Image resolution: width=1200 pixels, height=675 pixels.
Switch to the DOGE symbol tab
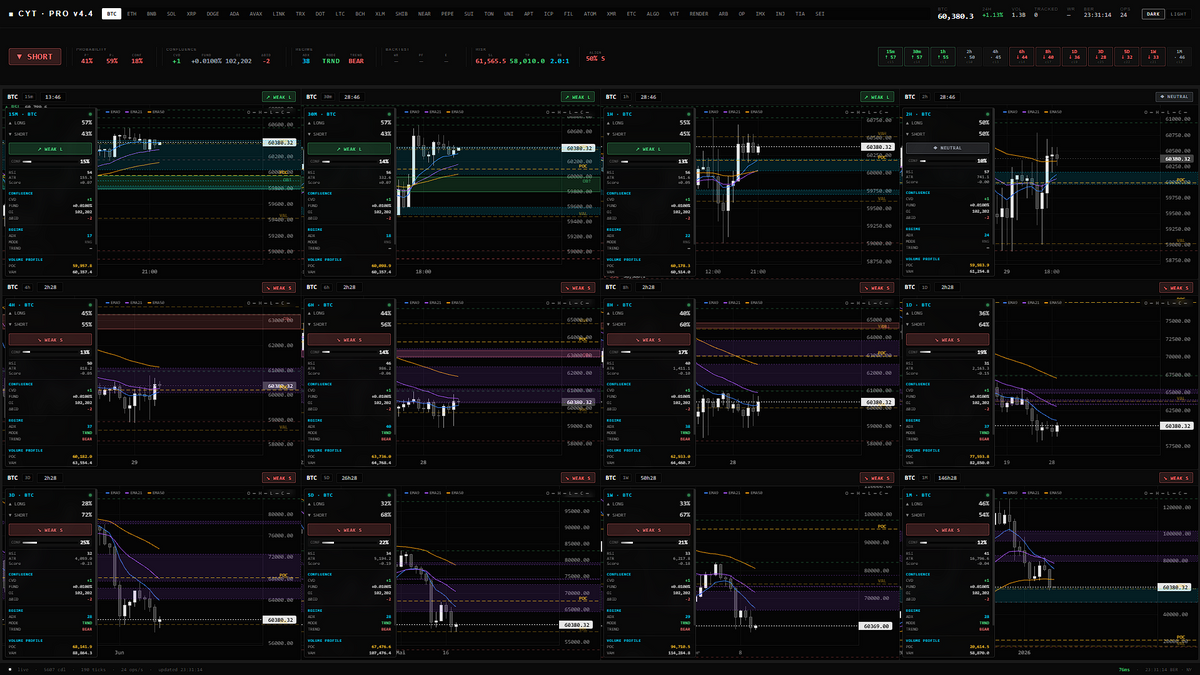pyautogui.click(x=212, y=15)
